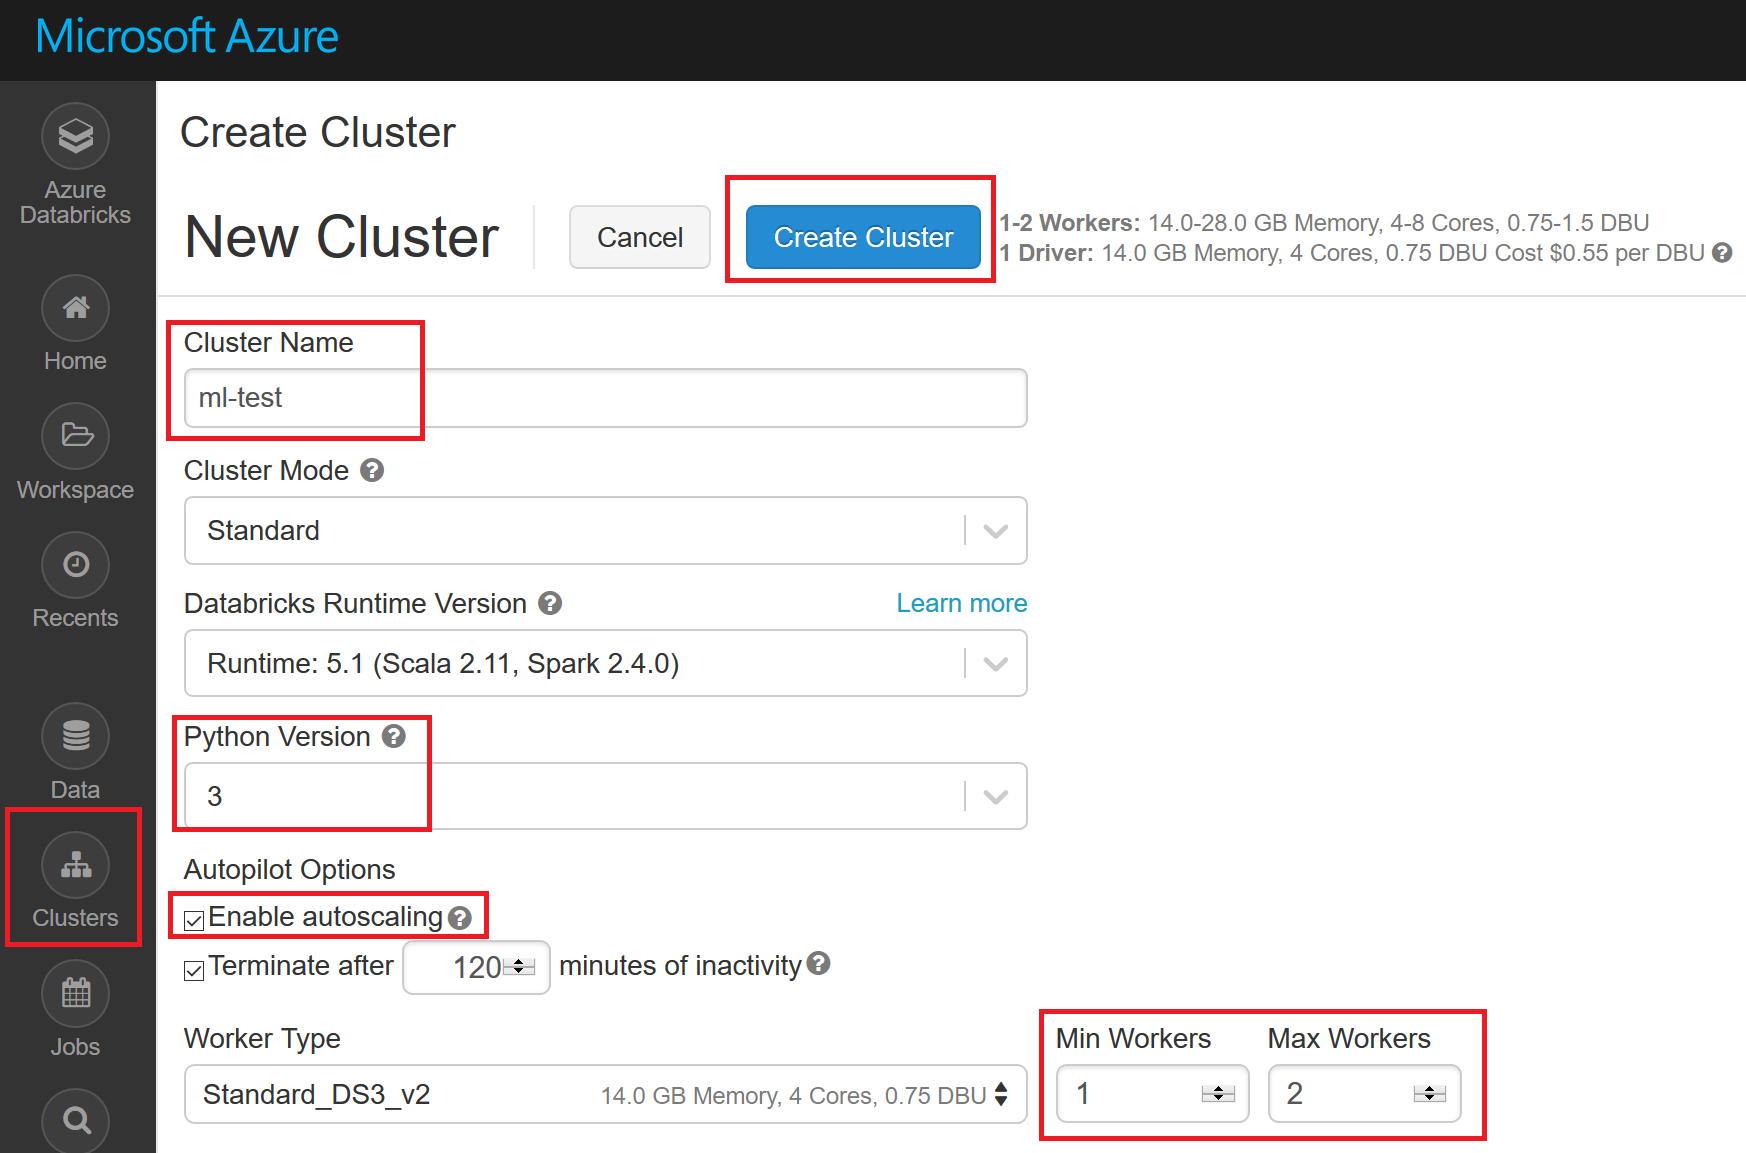
Task: Click the New Cluster title text
Action: click(x=342, y=237)
